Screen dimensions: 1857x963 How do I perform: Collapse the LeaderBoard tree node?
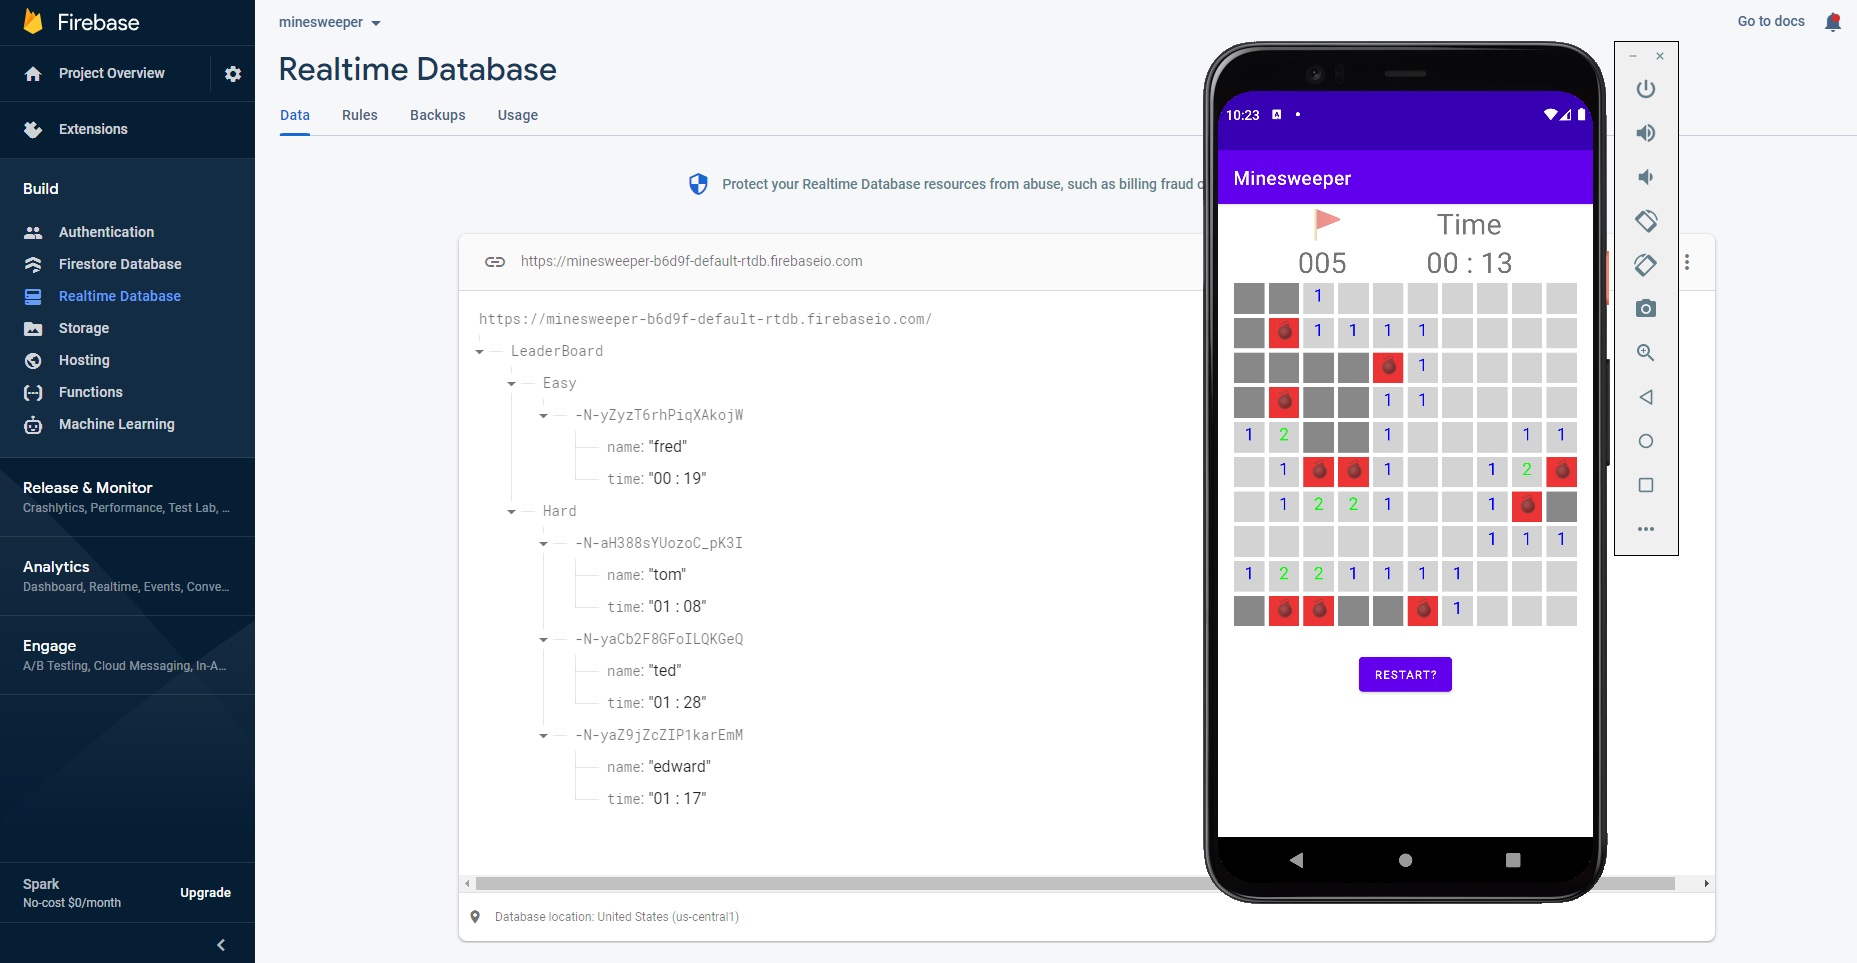coord(480,352)
